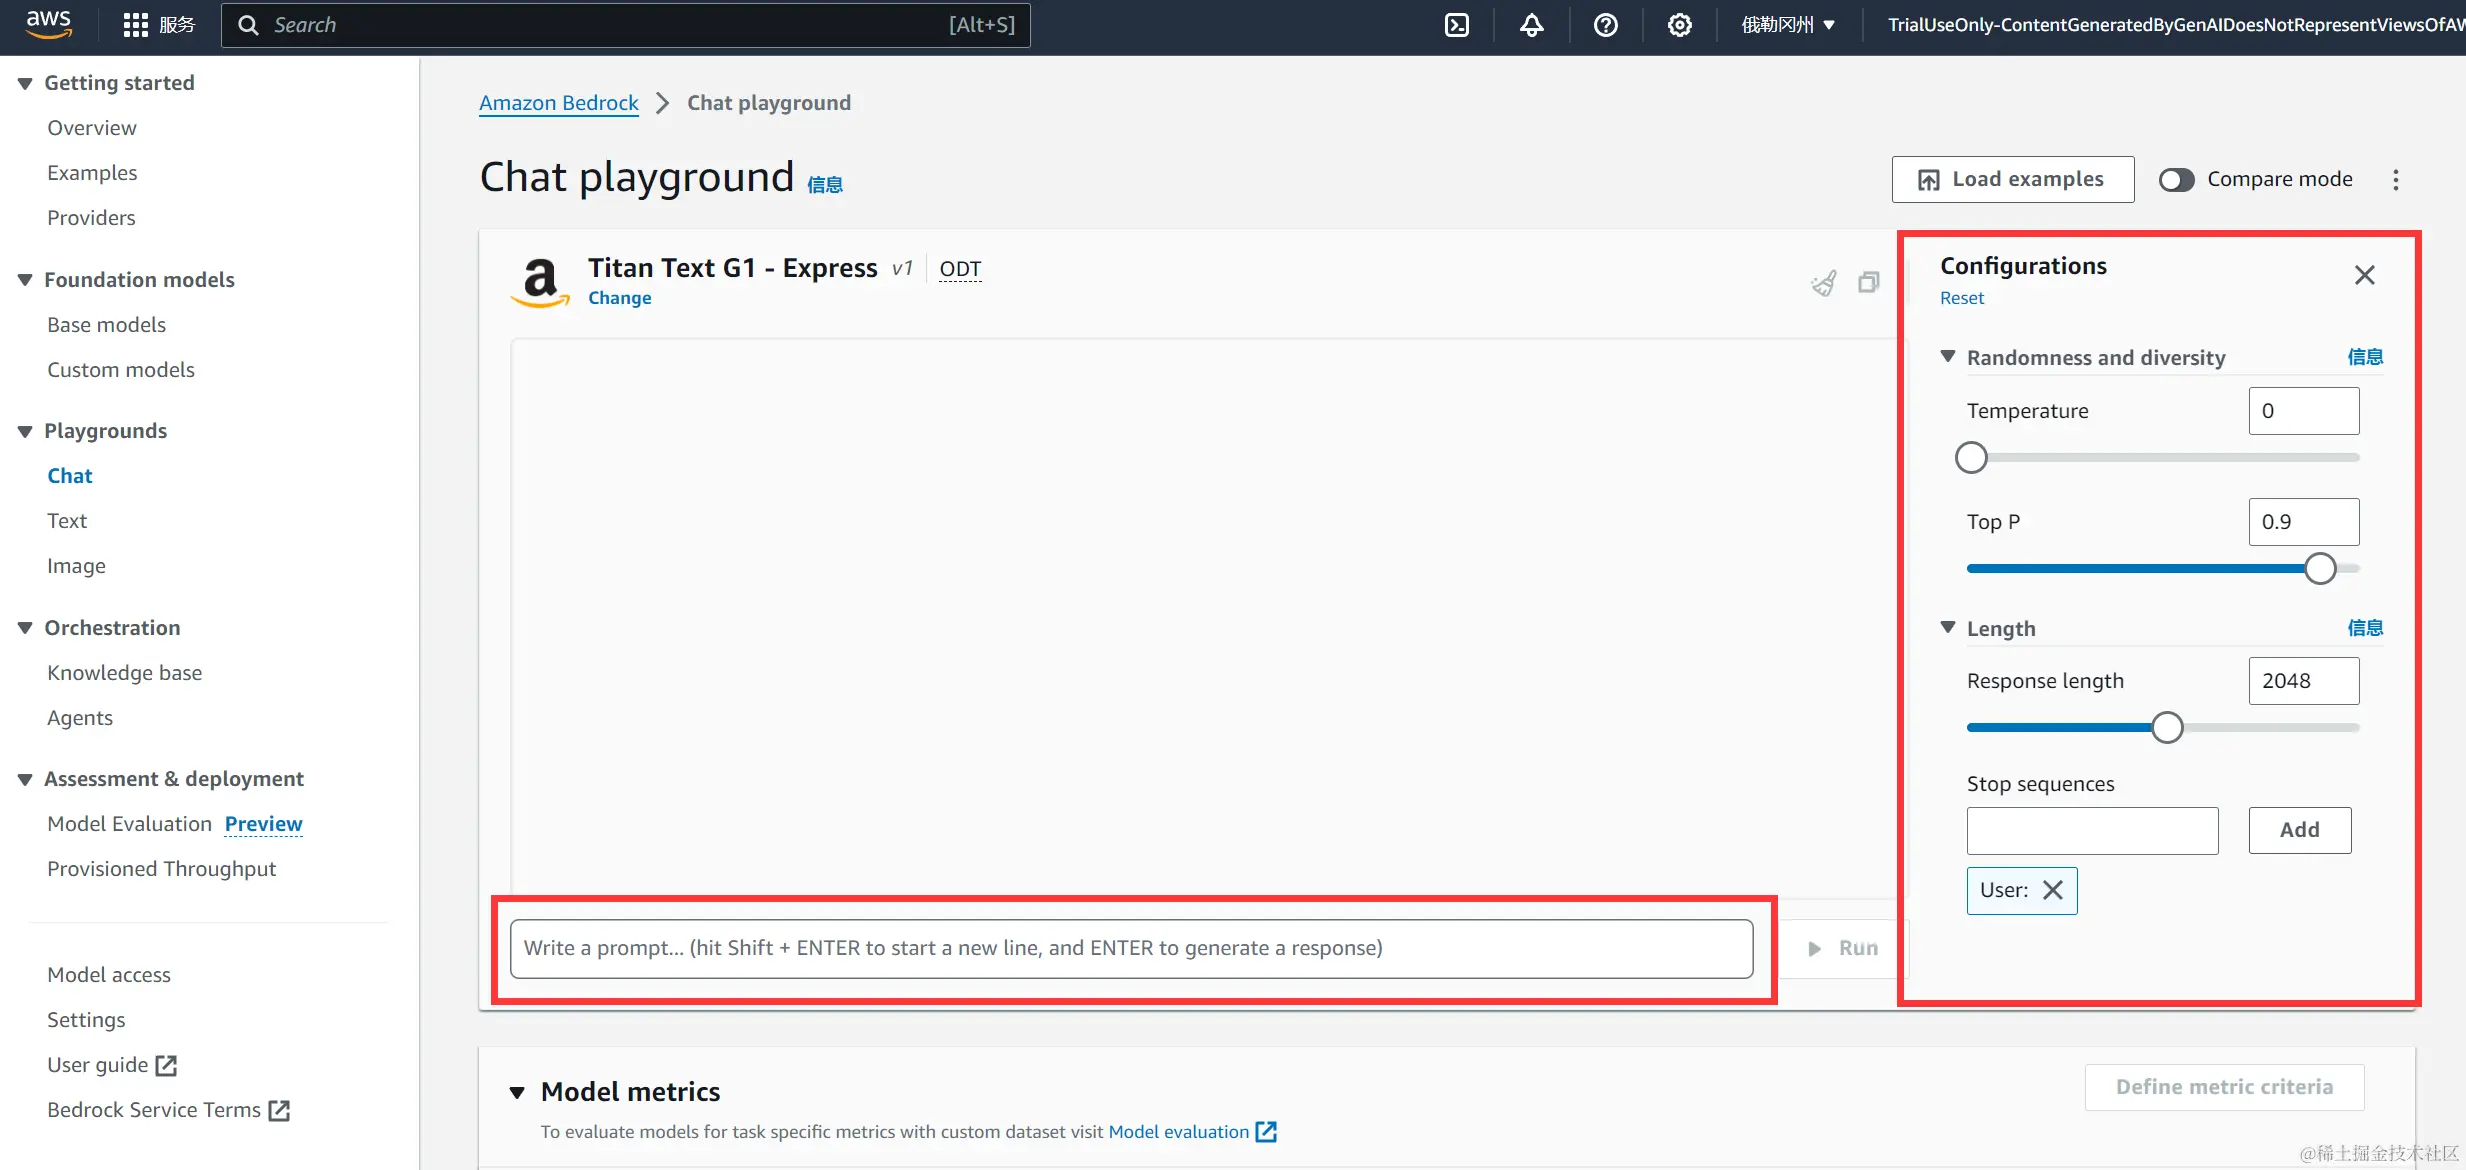Screen dimensions: 2466x1170
Task: Collapse the Randomness and diversity section
Action: tap(1948, 357)
